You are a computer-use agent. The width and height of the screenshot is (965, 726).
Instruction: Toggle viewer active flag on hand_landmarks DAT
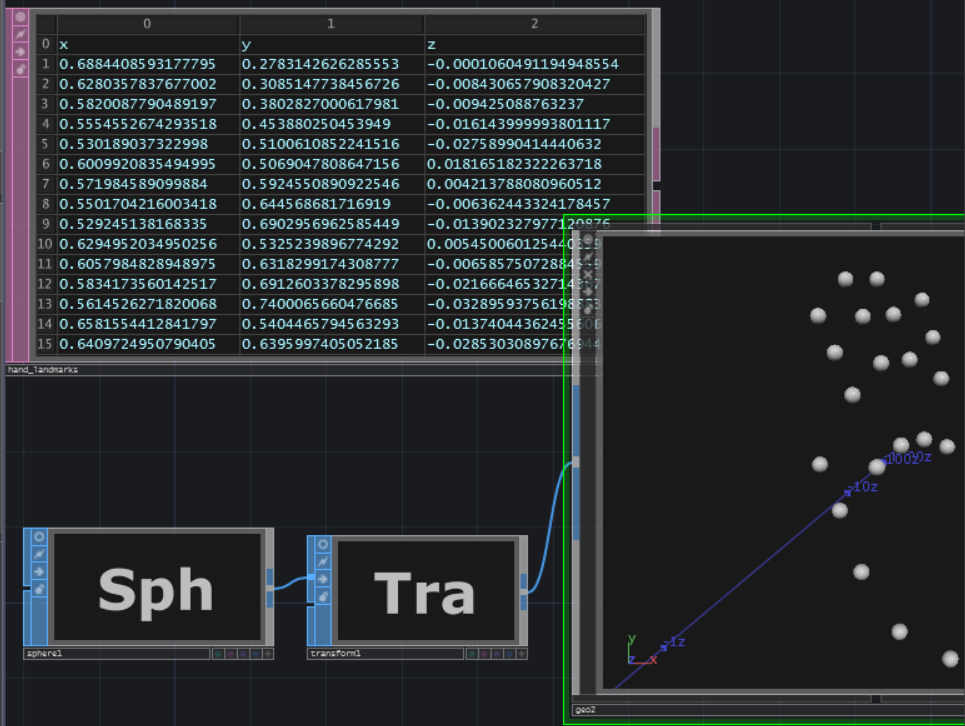(x=20, y=17)
